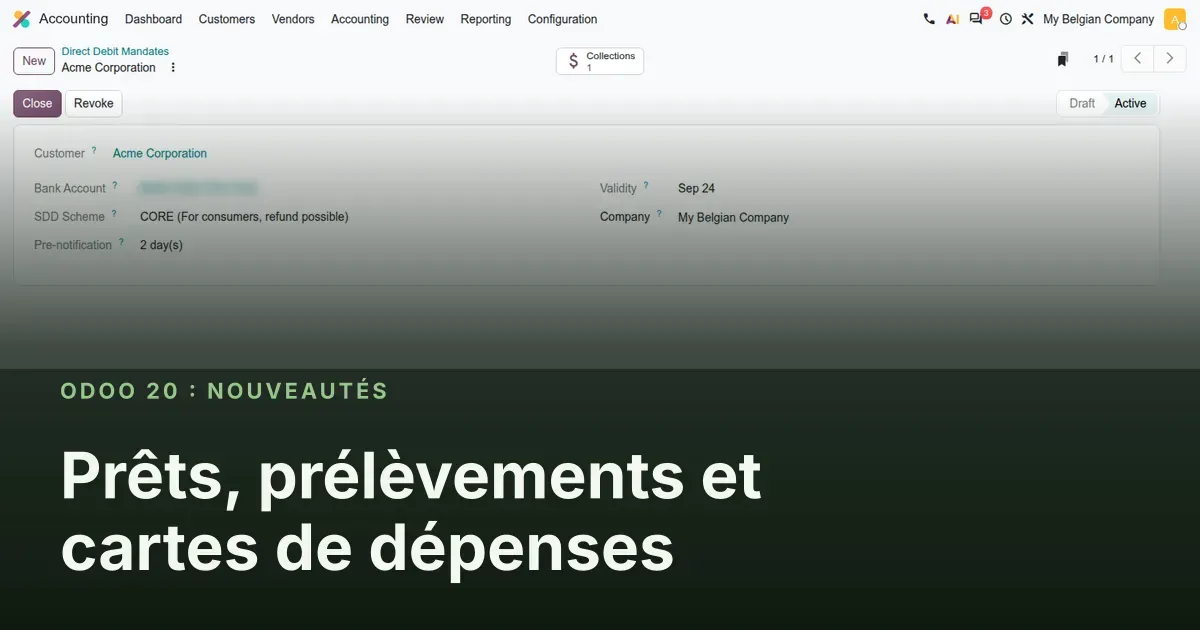Click the bookmark icon near the pager
The width and height of the screenshot is (1200, 630).
coord(1063,59)
